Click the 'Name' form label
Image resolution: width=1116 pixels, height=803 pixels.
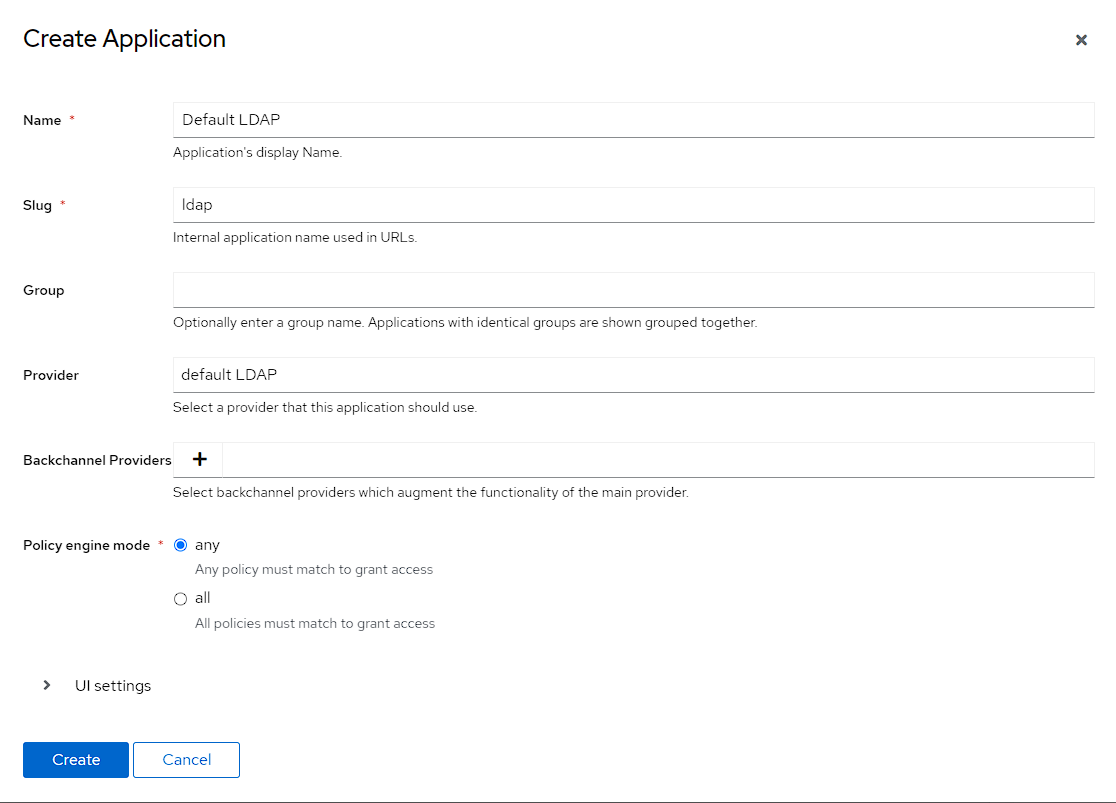pos(42,120)
